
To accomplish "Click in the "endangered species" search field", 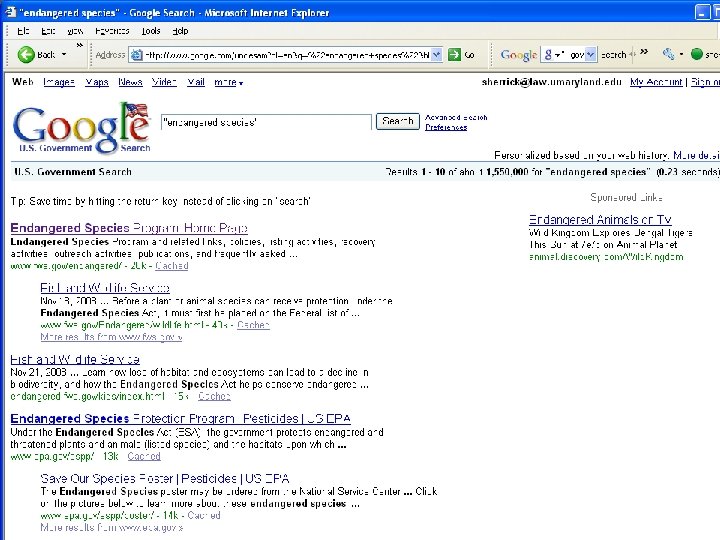I will (266, 122).
